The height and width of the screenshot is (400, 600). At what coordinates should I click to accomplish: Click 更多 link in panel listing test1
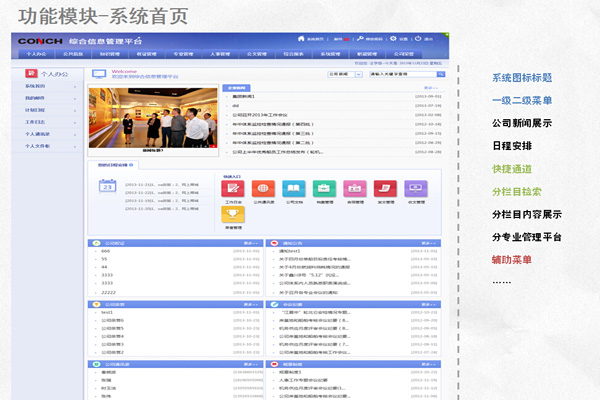point(251,304)
